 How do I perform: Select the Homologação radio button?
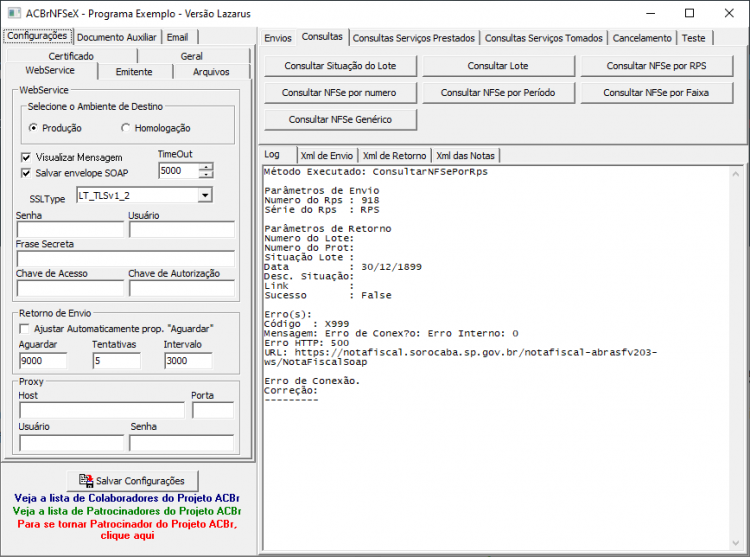[125, 128]
